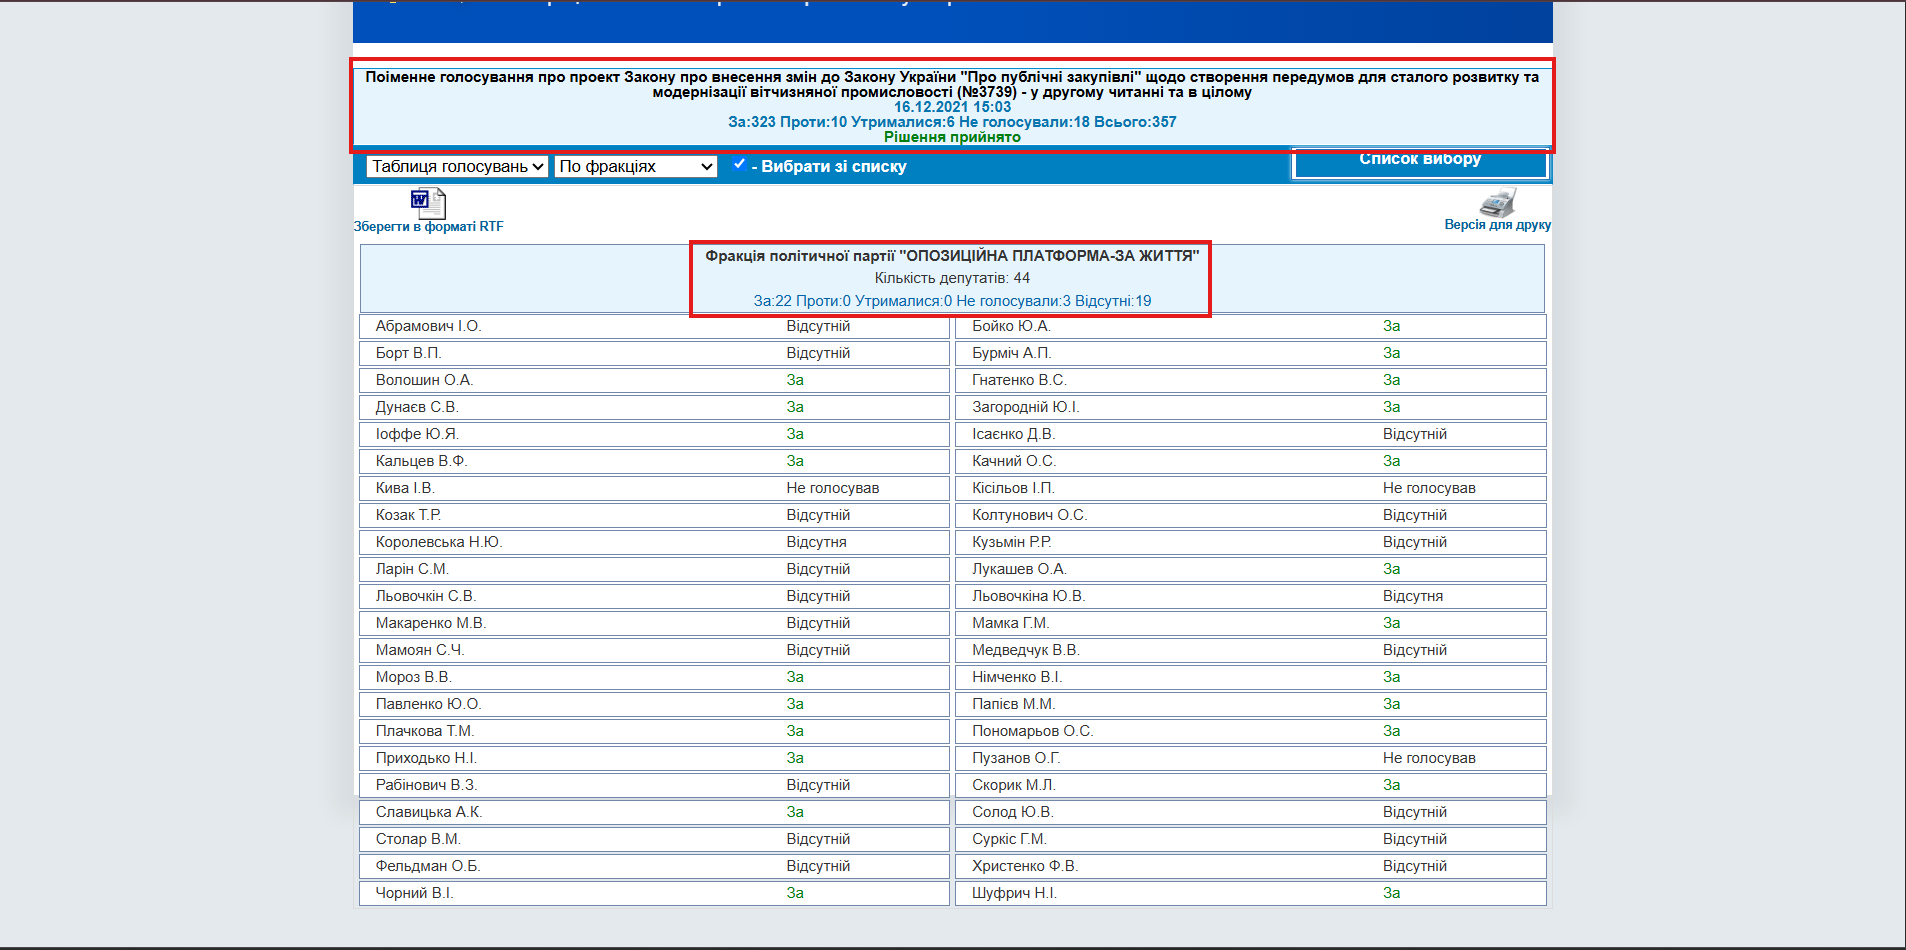
Task: Click the name 'Фельдман О.Б.'
Action: [x=428, y=866]
